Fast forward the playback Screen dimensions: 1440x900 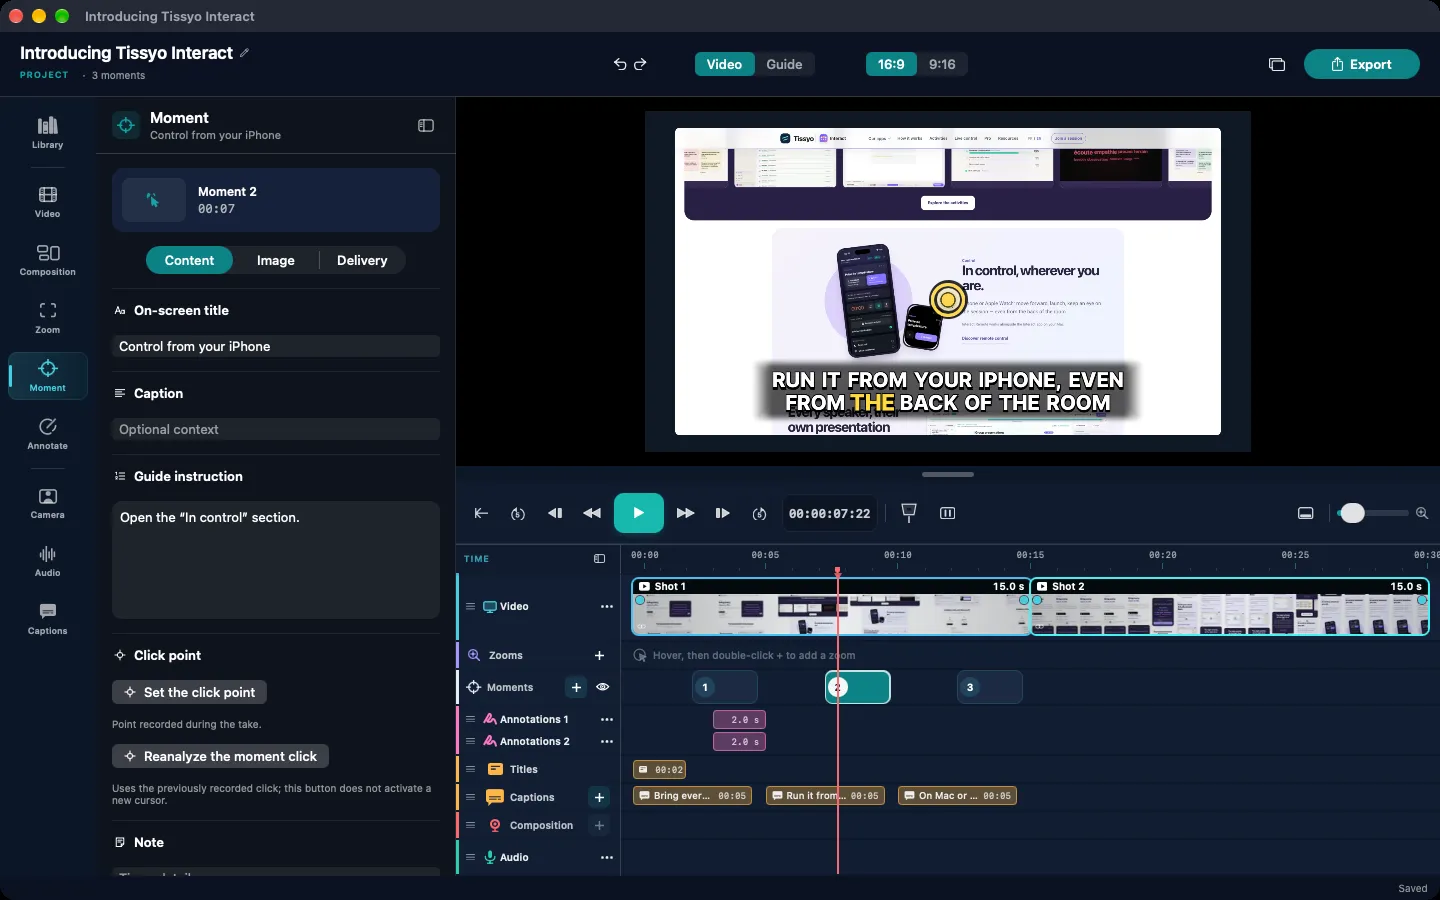pos(685,513)
